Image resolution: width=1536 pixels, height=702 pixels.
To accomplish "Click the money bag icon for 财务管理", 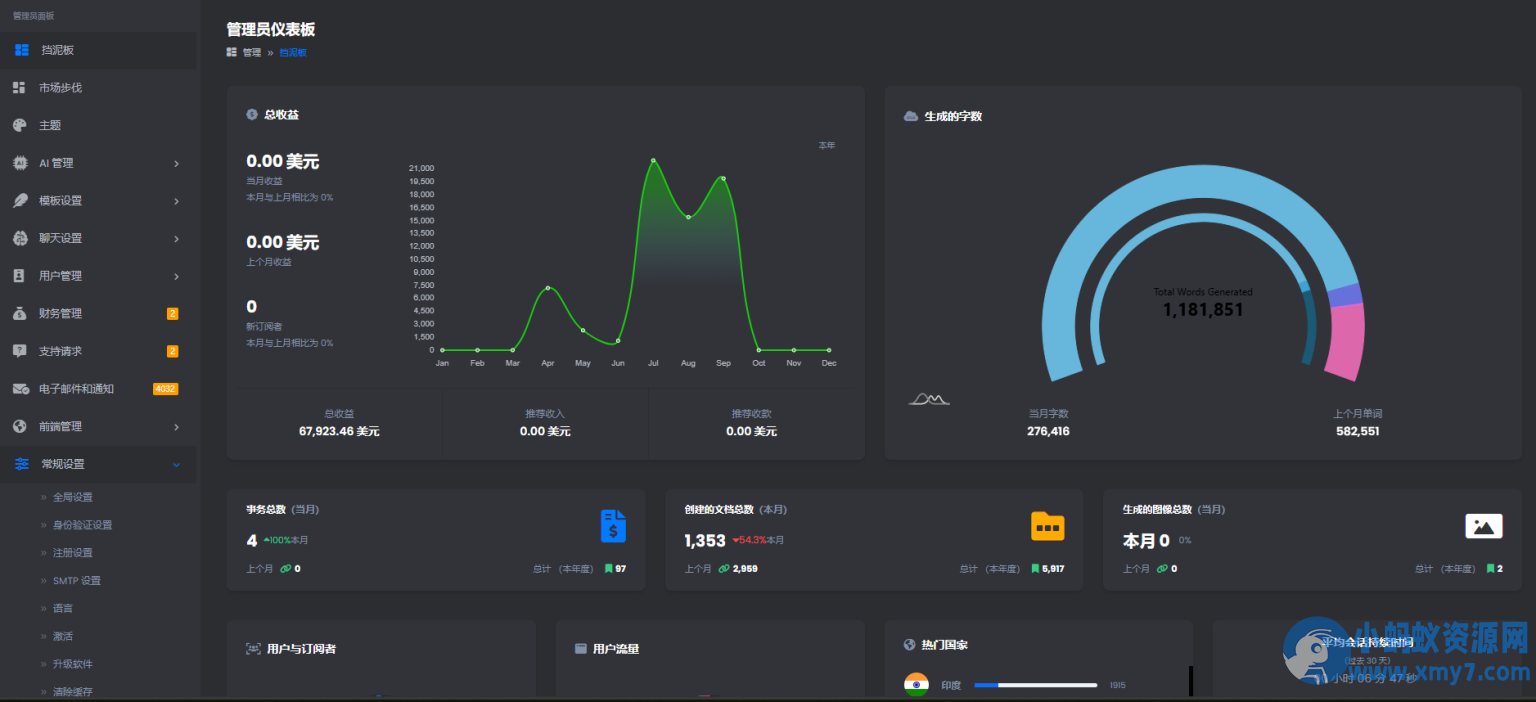I will pyautogui.click(x=19, y=313).
